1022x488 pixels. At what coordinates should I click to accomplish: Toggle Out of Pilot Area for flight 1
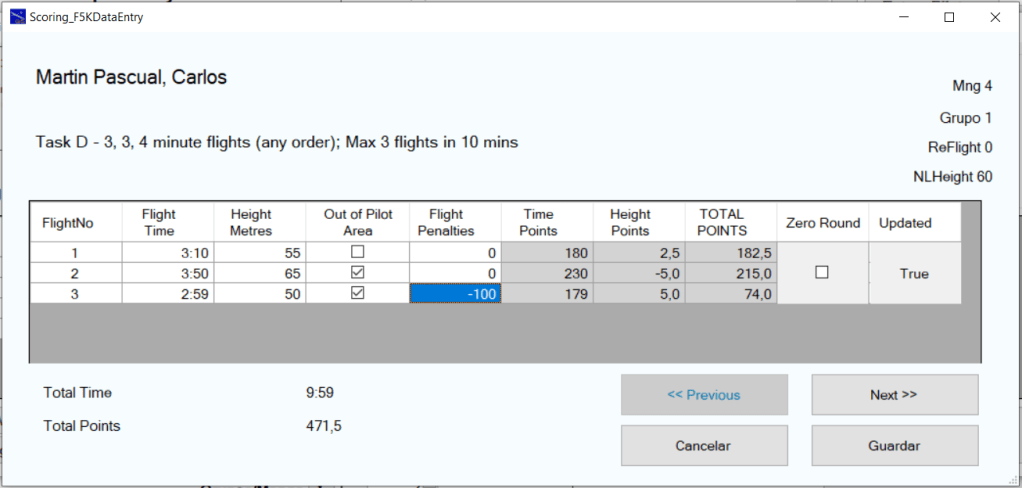358,253
